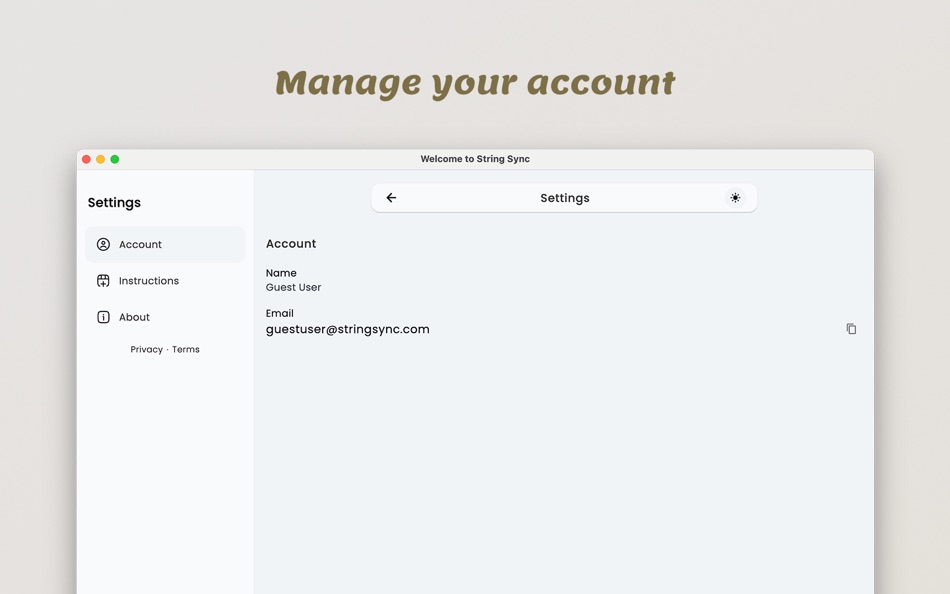Switch to the Instructions section
Image resolution: width=950 pixels, height=594 pixels.
coord(150,281)
